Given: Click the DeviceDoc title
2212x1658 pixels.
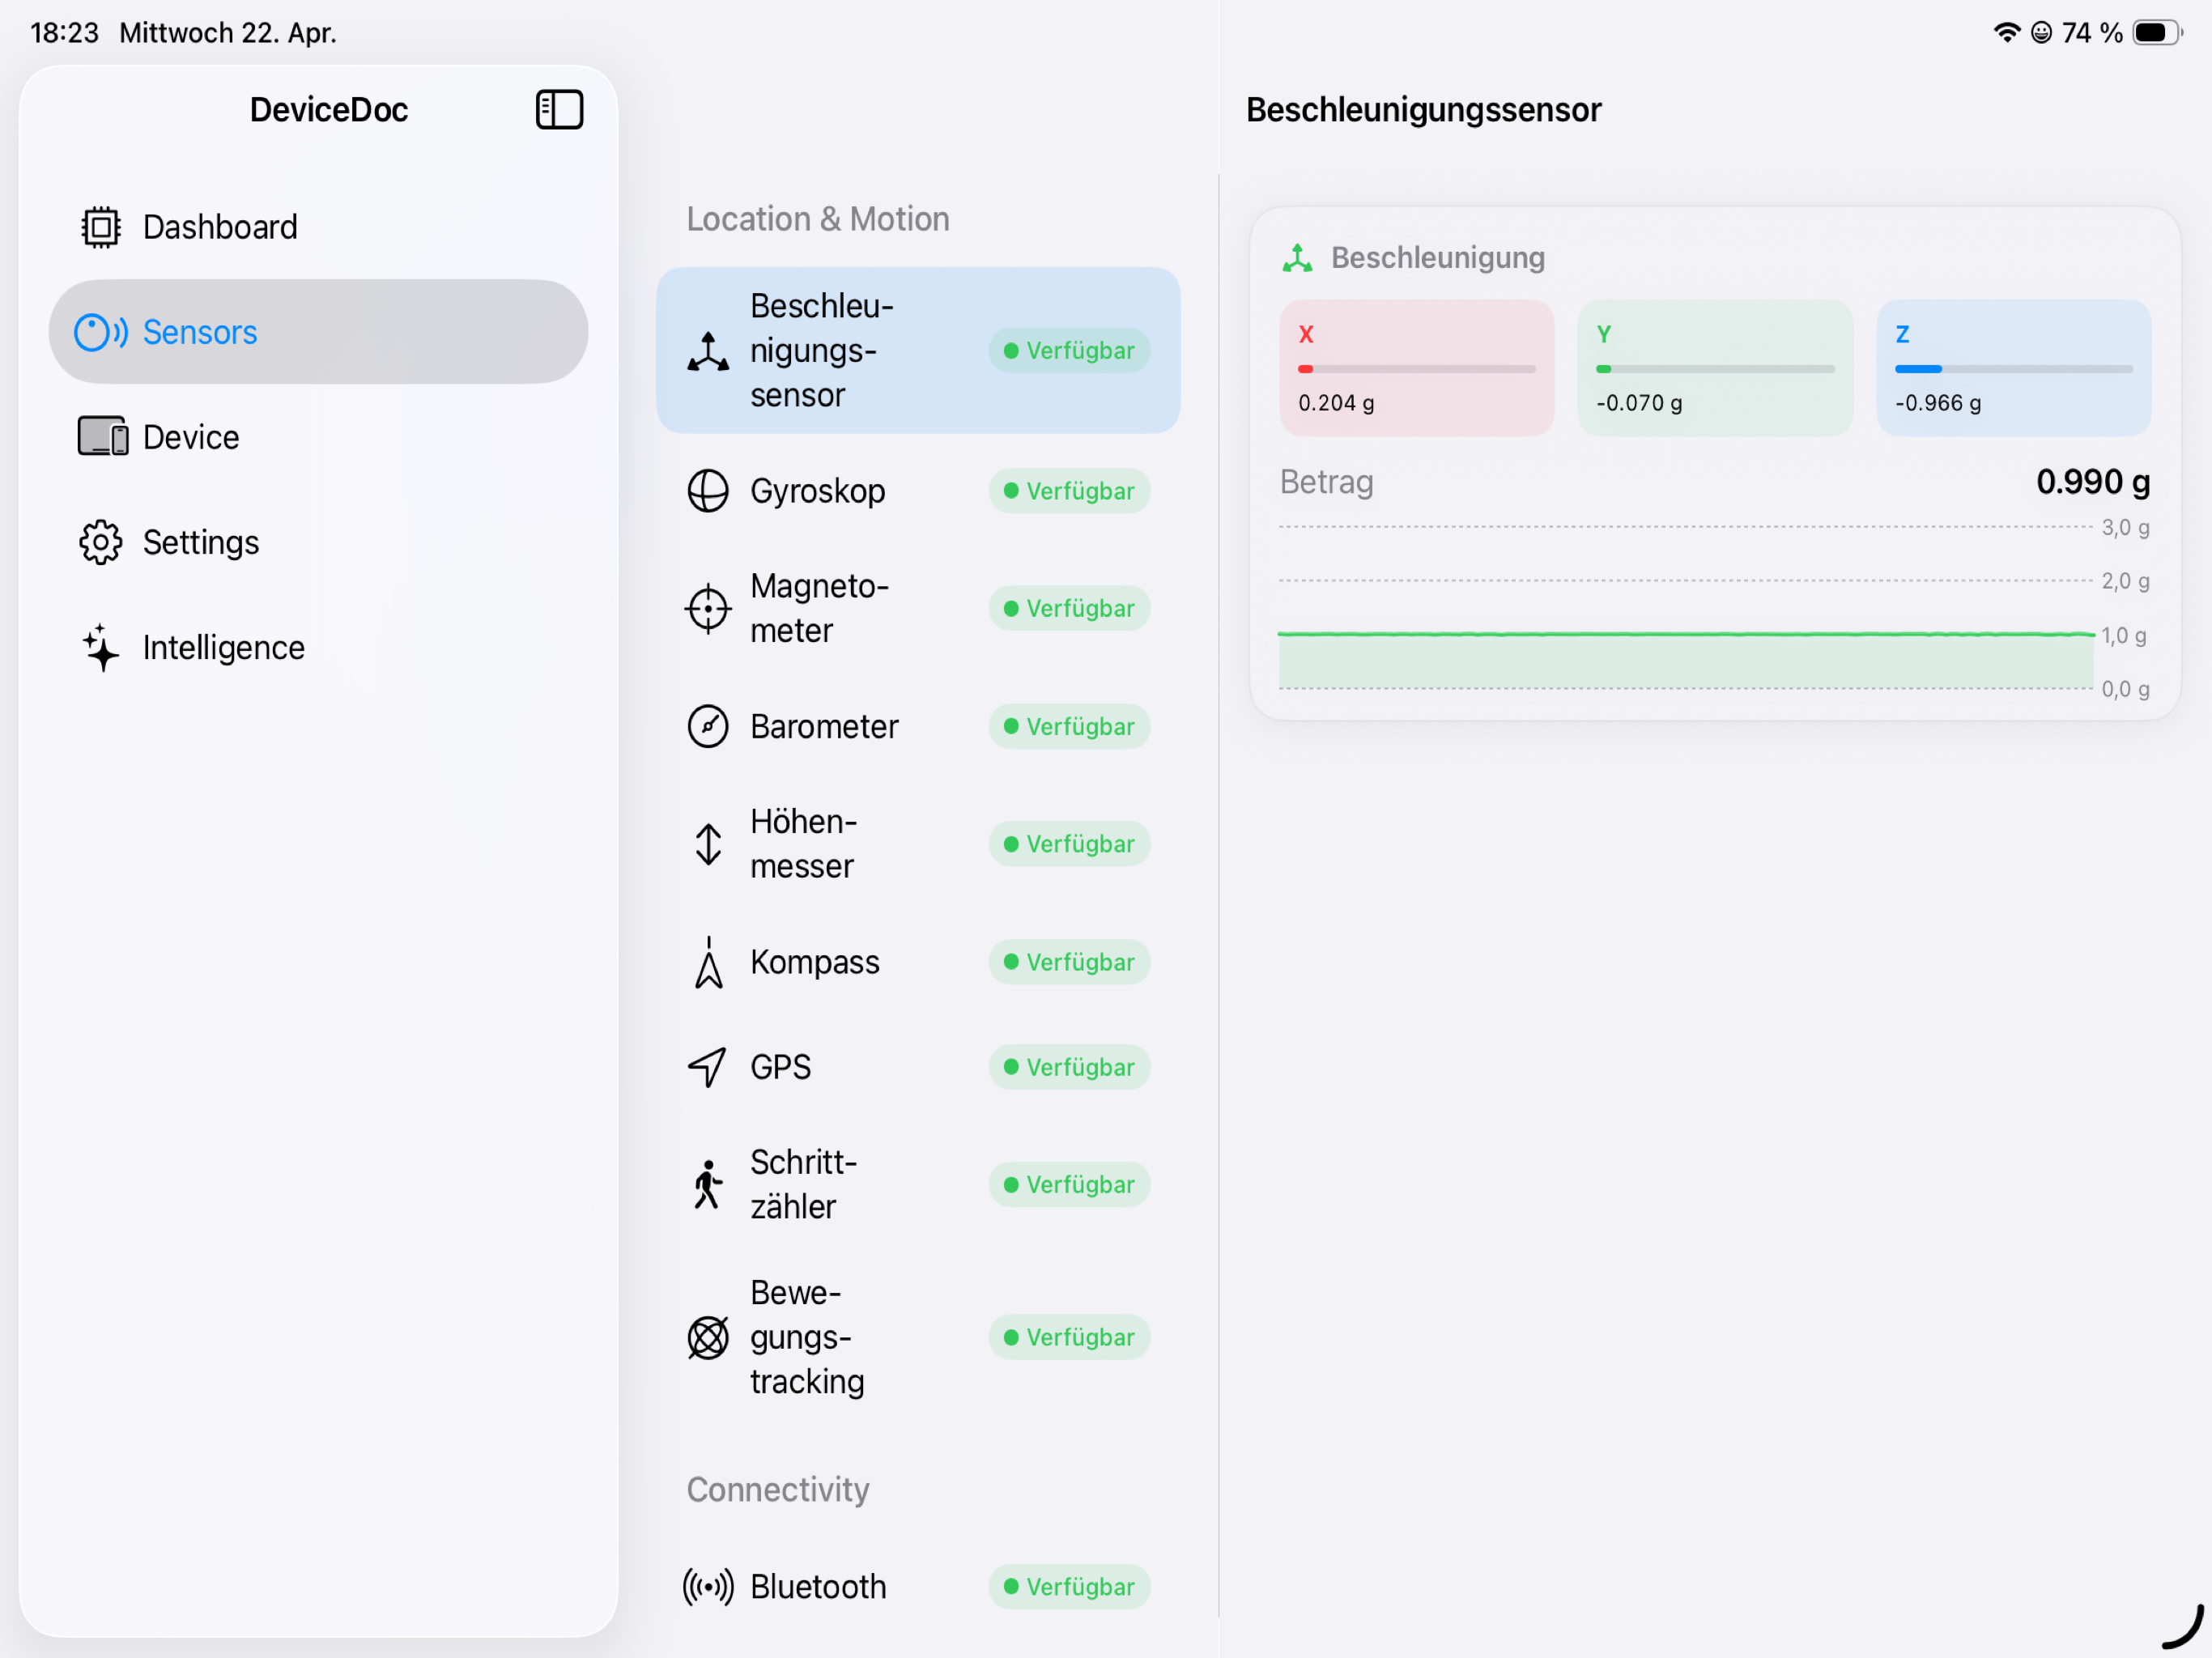Looking at the screenshot, I should click(329, 109).
